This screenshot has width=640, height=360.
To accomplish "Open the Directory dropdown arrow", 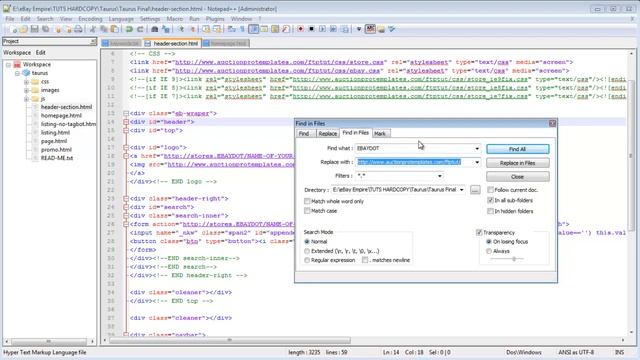I will [x=462, y=190].
